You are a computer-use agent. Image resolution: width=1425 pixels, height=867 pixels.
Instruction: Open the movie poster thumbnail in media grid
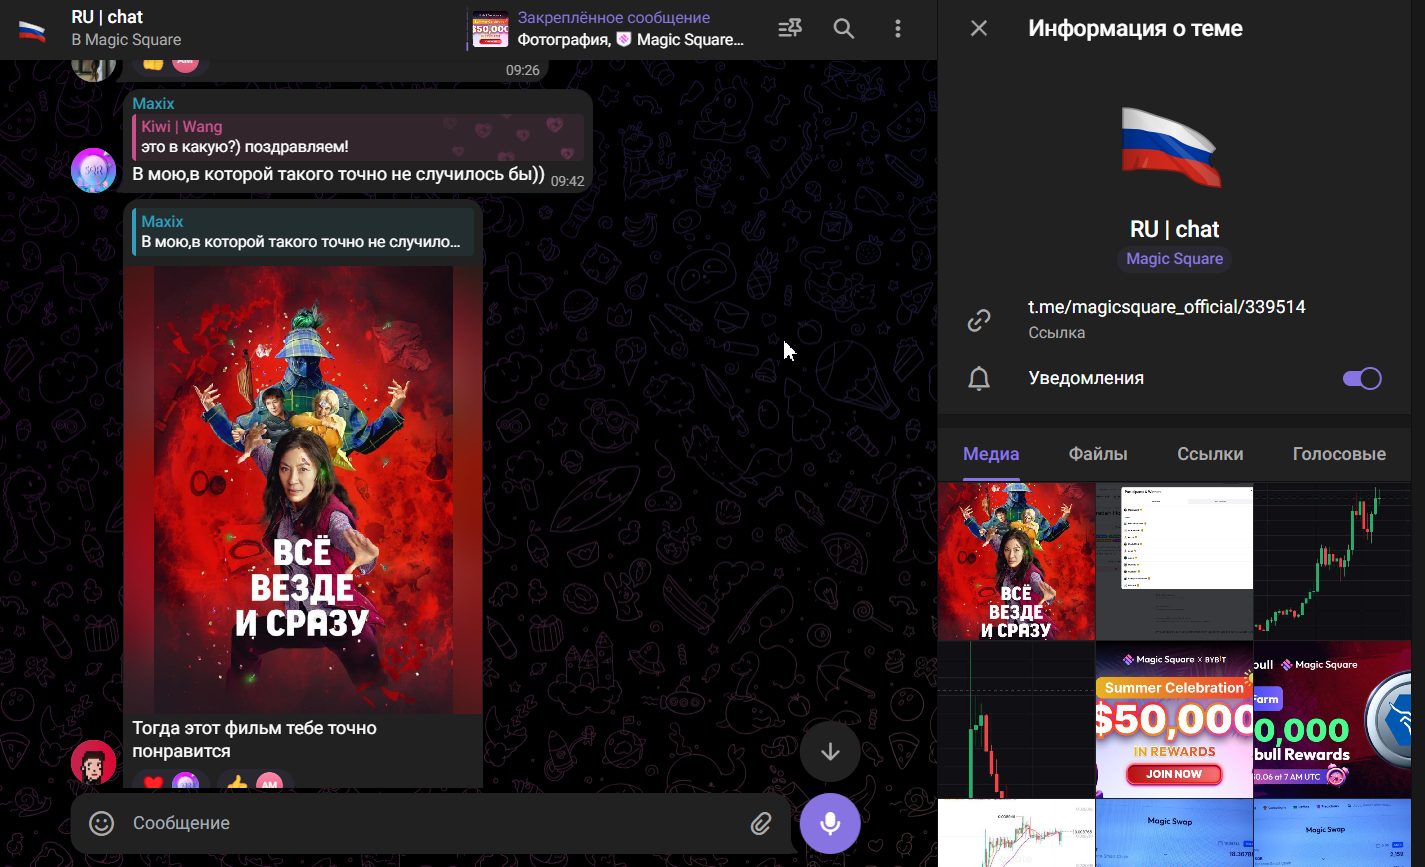(1016, 561)
